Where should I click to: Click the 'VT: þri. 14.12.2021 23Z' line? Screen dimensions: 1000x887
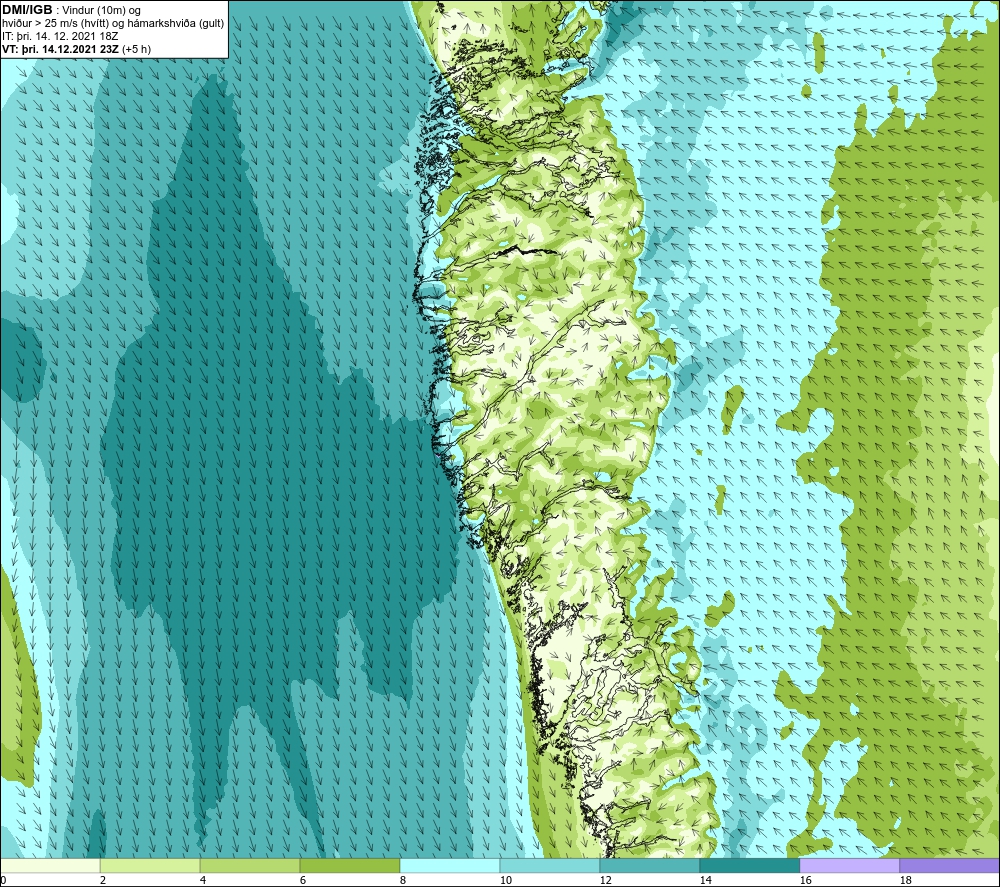coord(60,49)
